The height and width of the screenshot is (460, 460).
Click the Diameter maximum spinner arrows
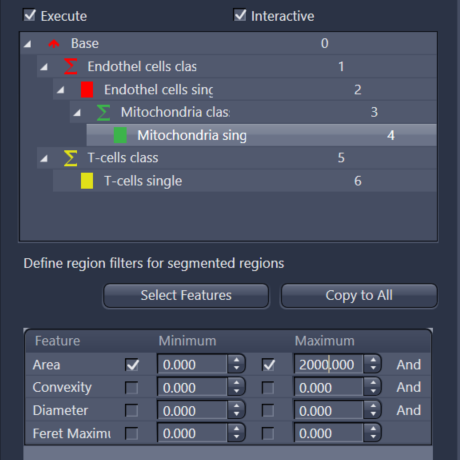(x=373, y=410)
